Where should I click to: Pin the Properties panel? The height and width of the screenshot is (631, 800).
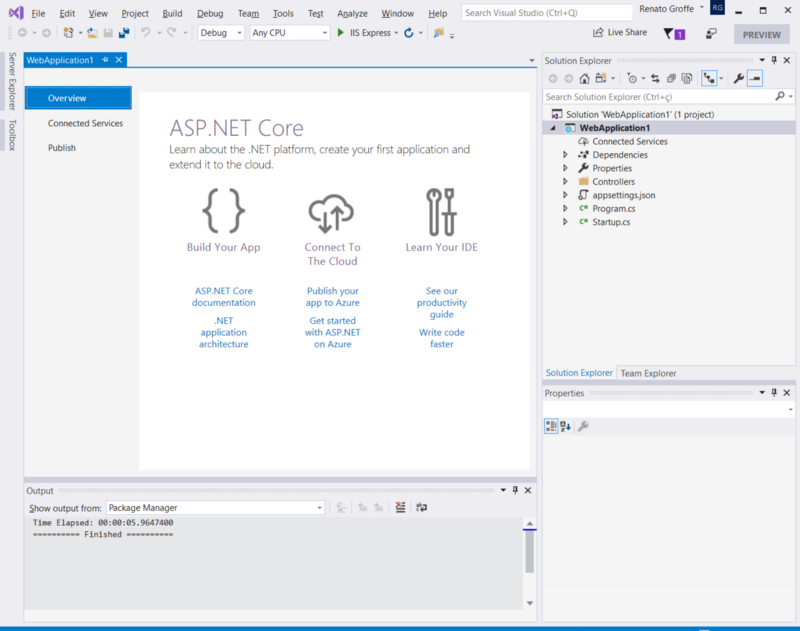[774, 392]
